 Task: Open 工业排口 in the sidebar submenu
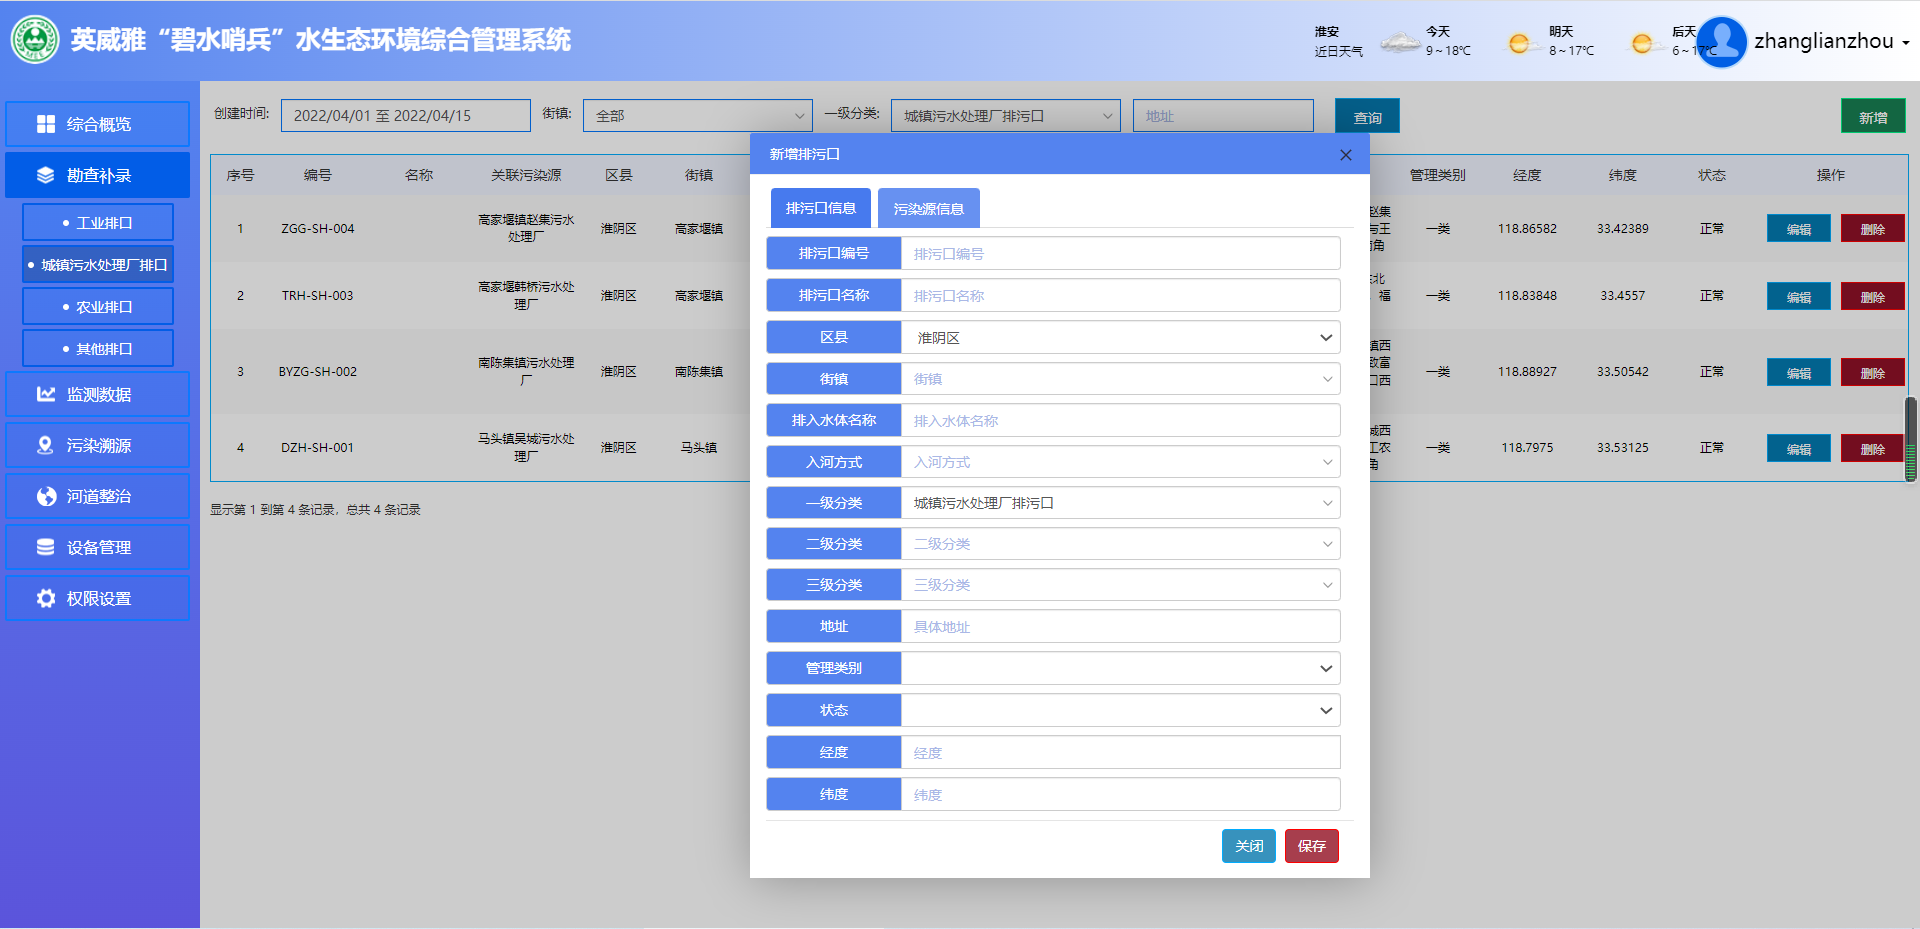coord(98,223)
